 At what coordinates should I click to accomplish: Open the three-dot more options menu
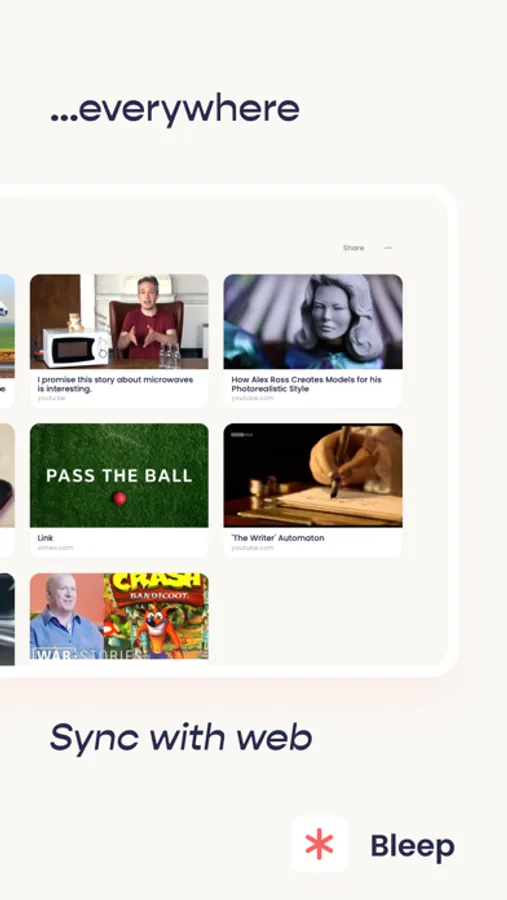[x=388, y=248]
